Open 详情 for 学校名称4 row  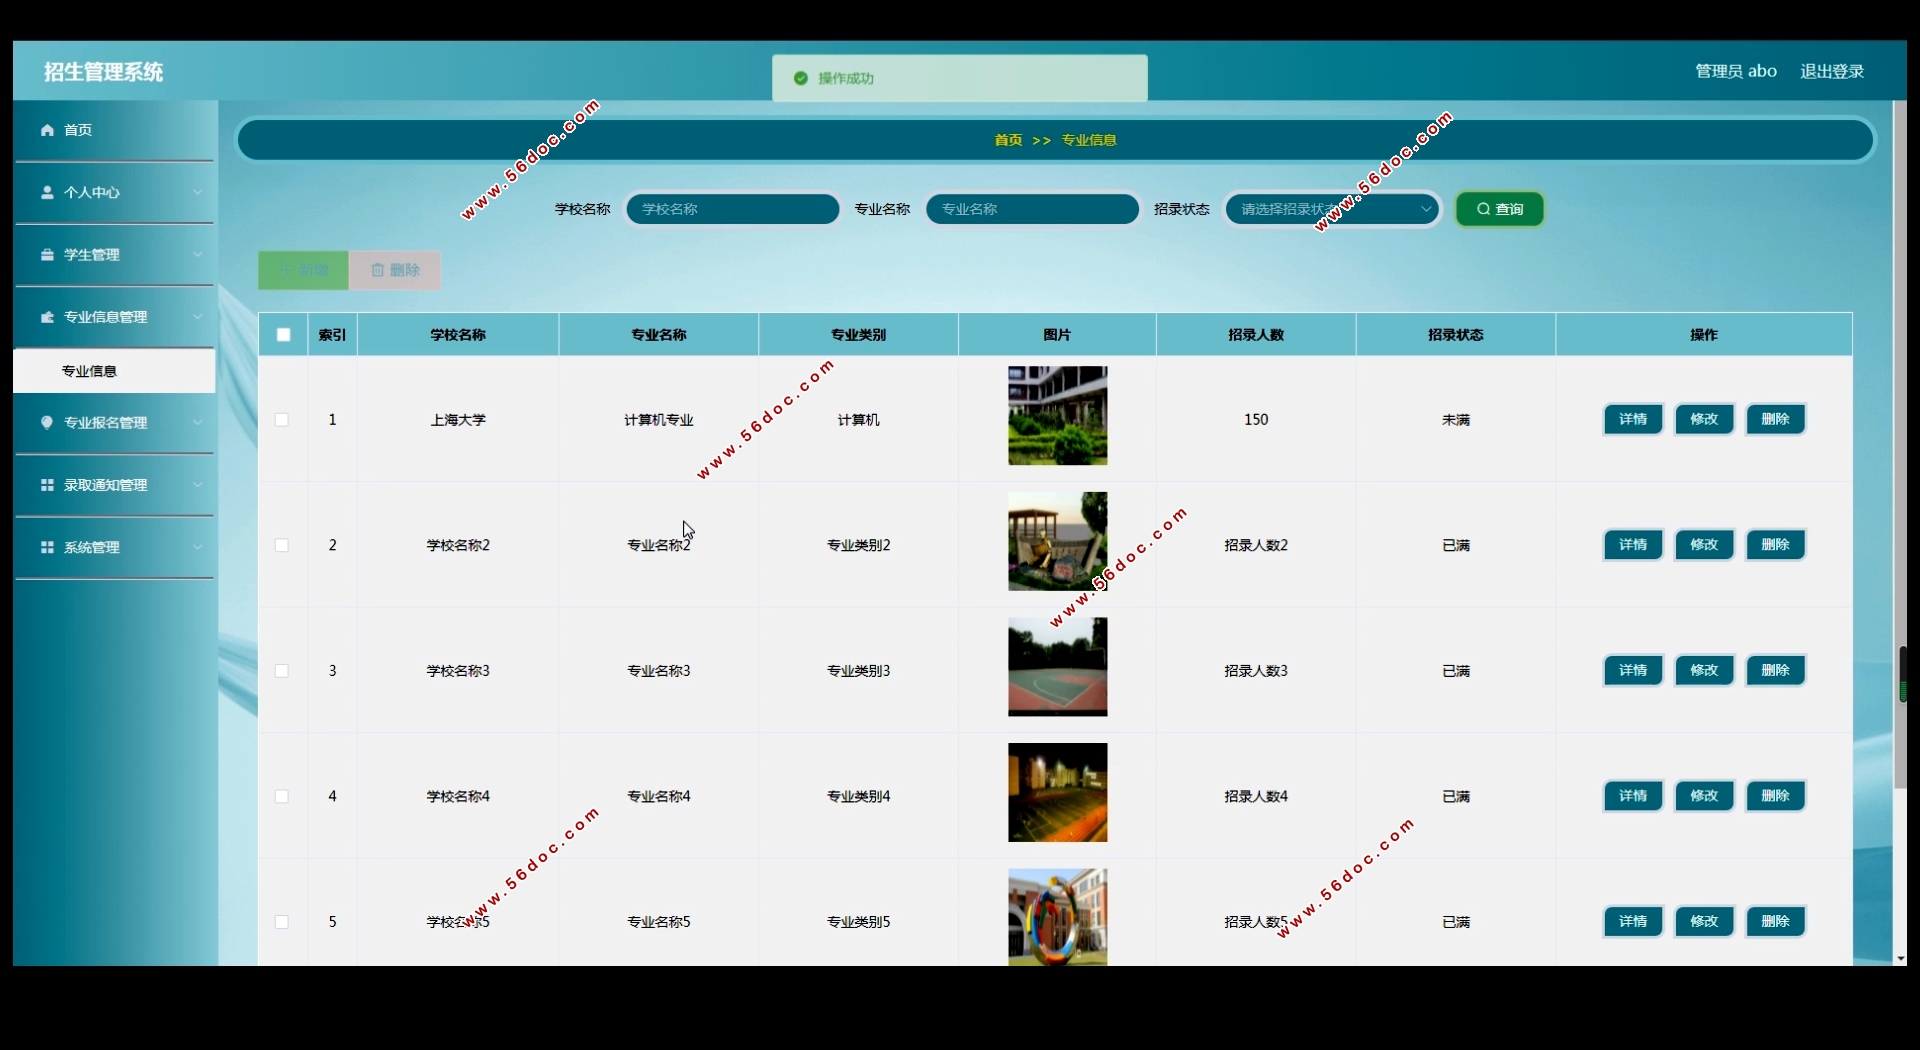(1633, 796)
